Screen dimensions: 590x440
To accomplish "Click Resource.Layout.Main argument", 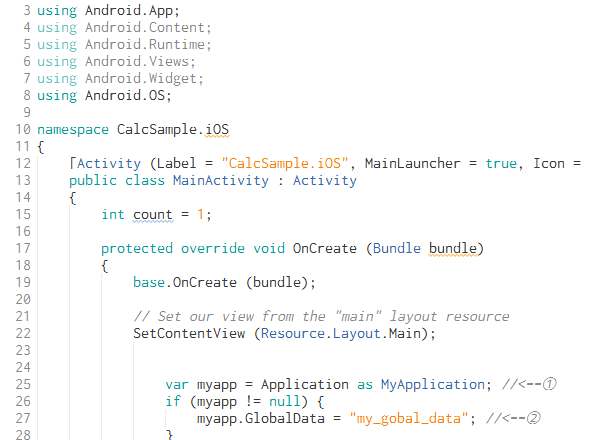I will click(341, 333).
